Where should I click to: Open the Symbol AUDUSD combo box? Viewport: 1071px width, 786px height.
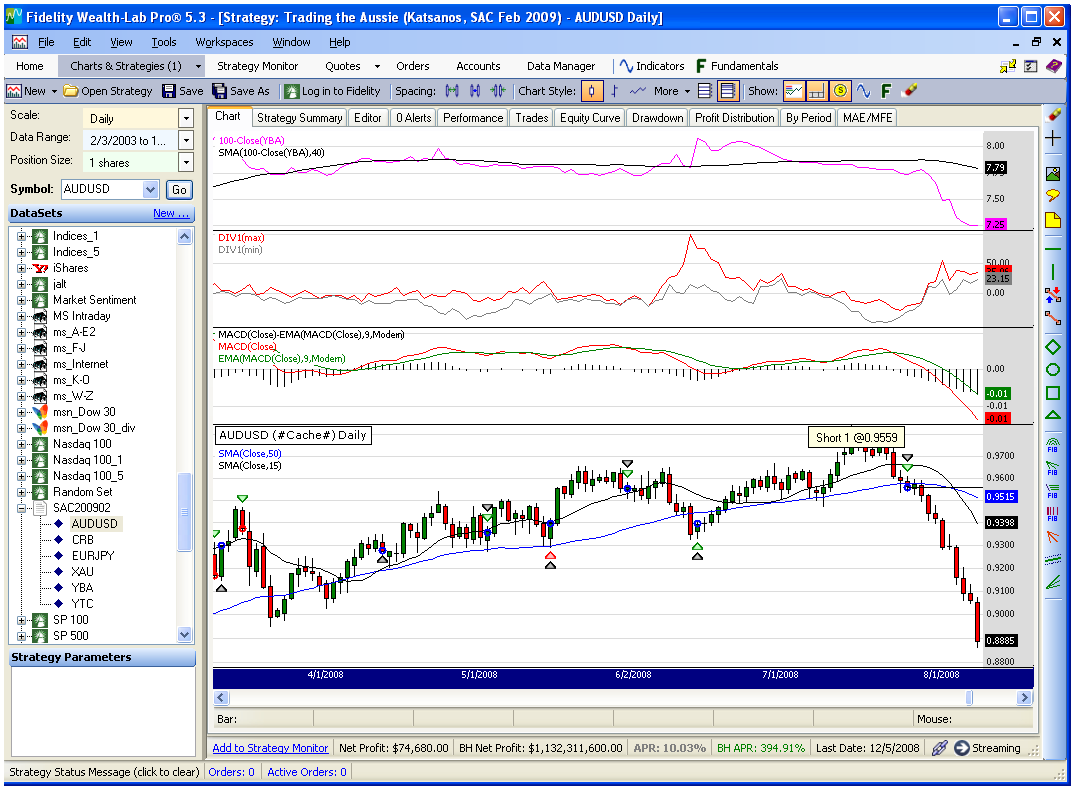pyautogui.click(x=151, y=189)
